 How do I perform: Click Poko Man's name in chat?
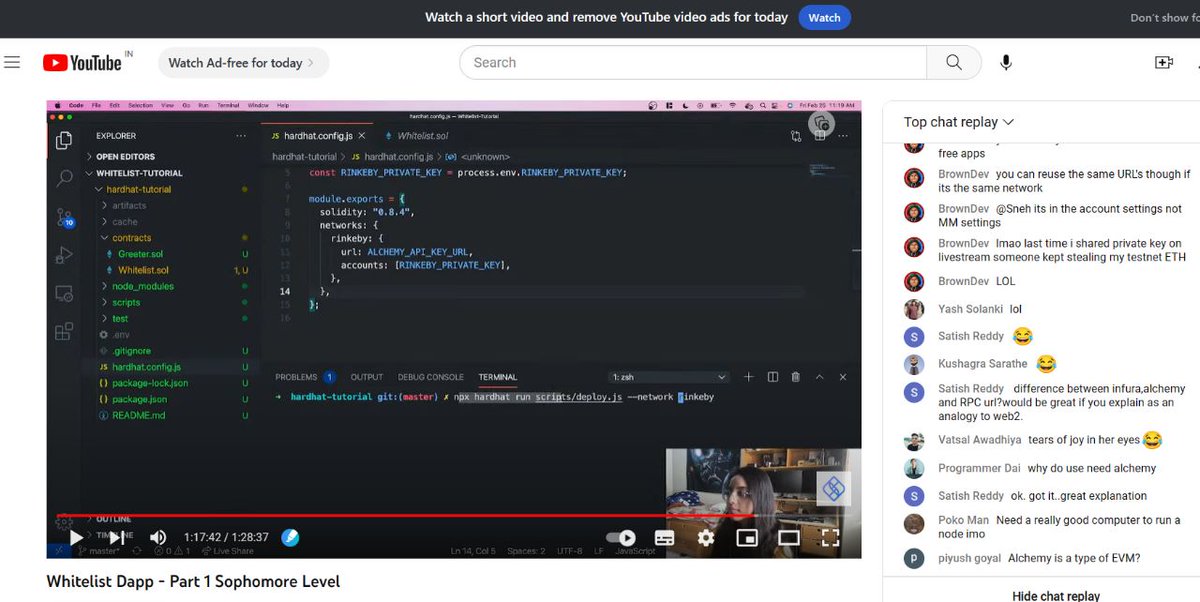pyautogui.click(x=964, y=520)
